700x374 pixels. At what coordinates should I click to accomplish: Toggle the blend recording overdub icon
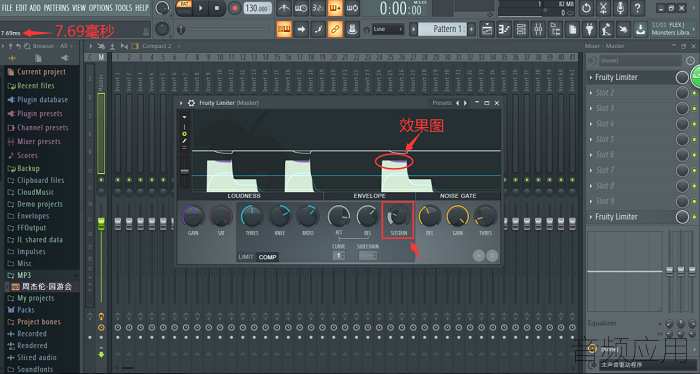click(x=335, y=8)
